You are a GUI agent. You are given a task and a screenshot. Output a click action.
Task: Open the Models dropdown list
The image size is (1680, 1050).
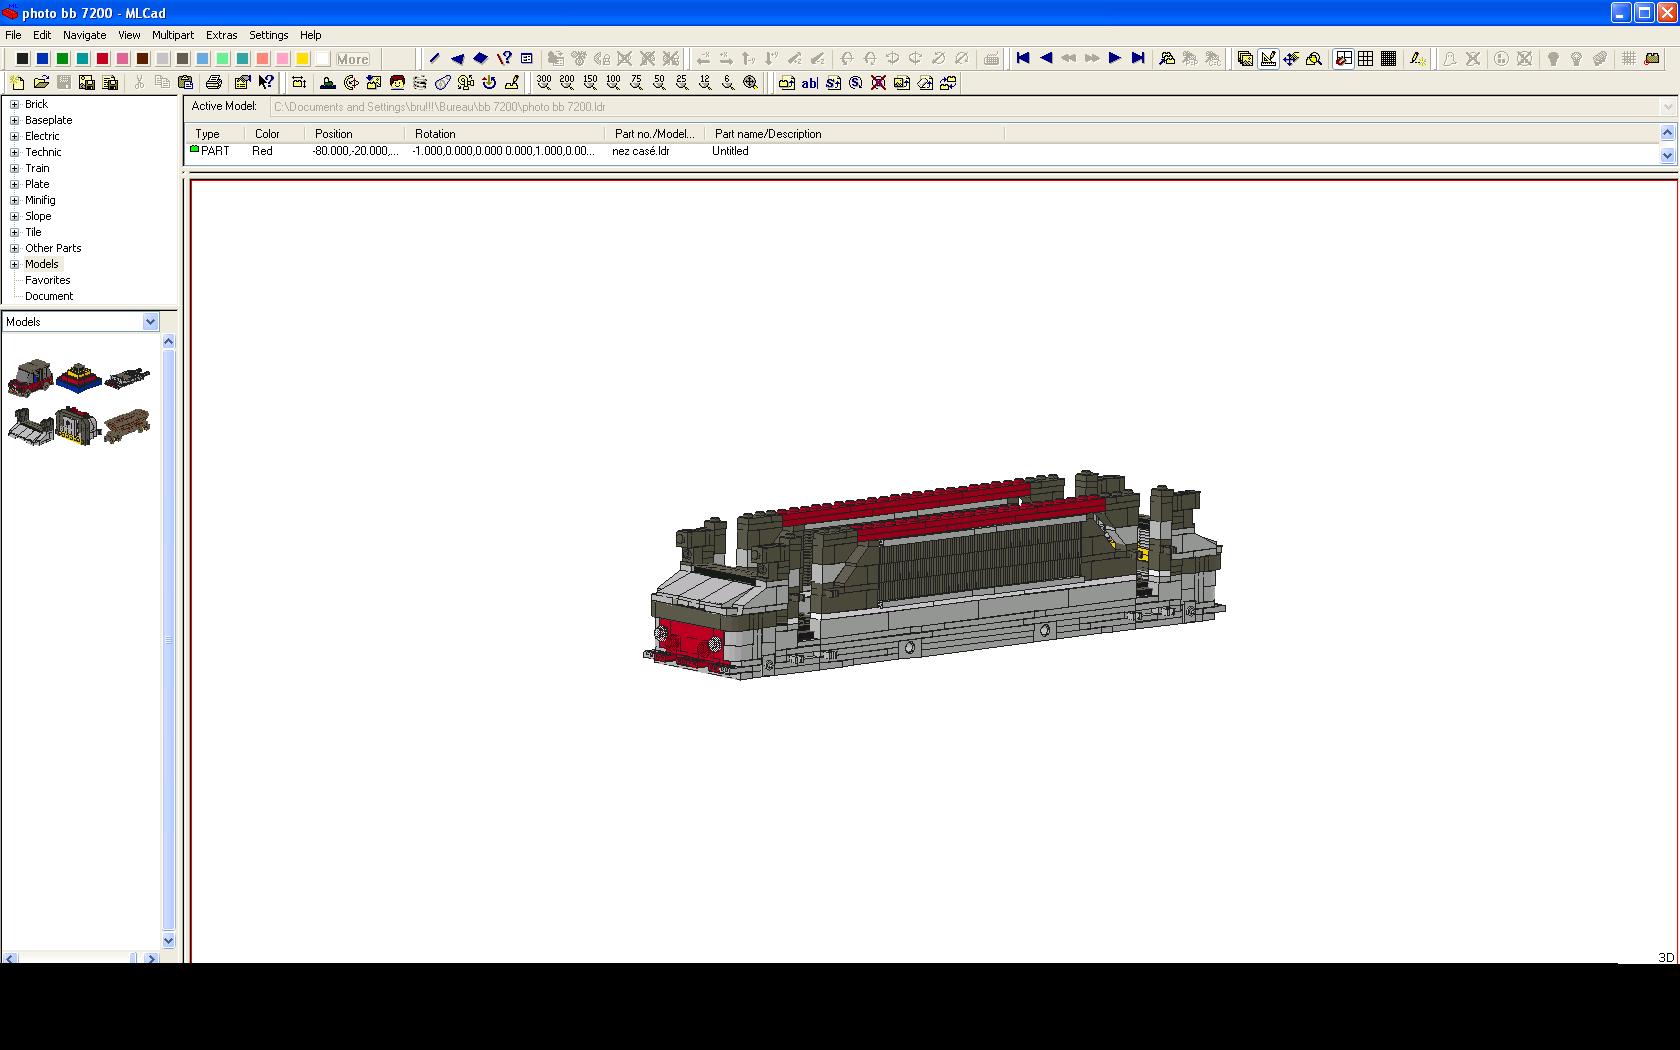click(x=150, y=322)
